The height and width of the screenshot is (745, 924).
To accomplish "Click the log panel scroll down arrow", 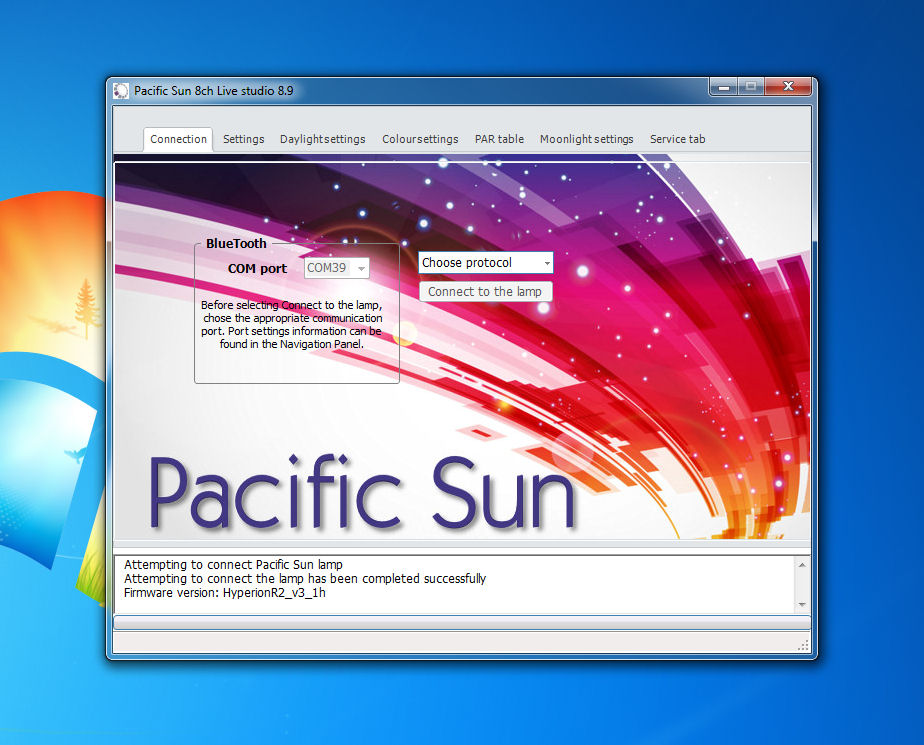I will click(x=802, y=605).
